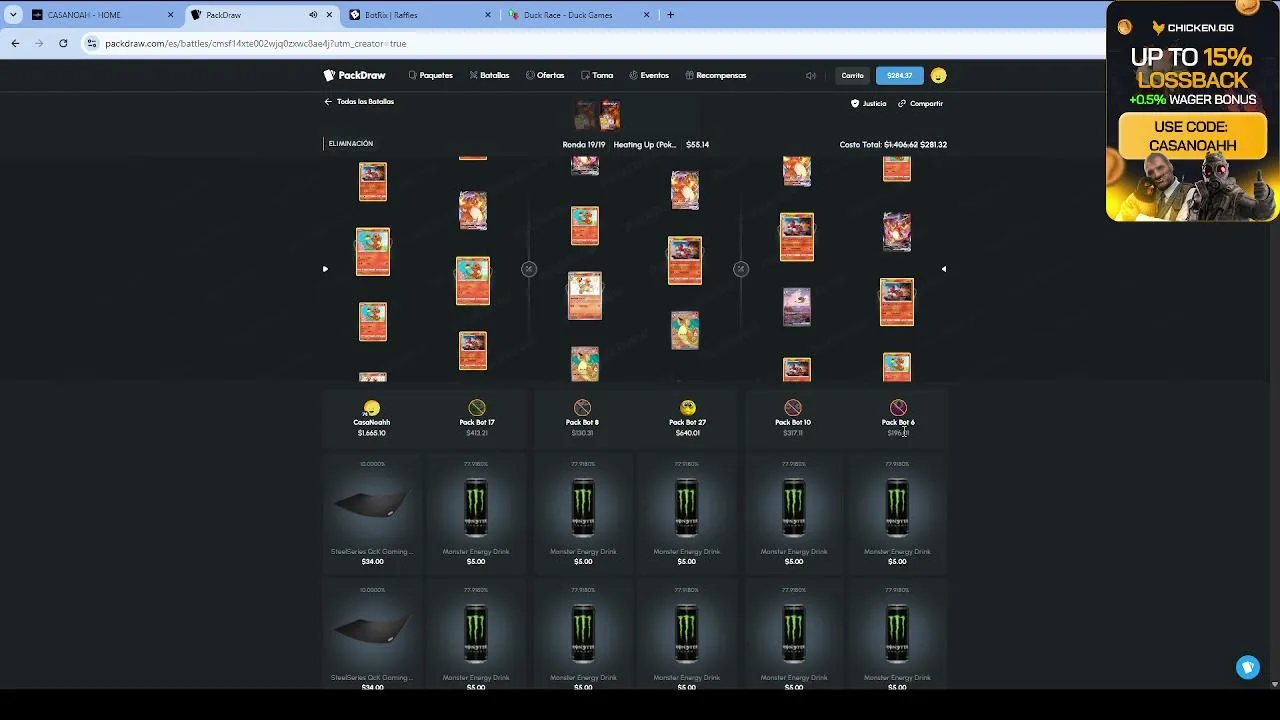View site information icon in address bar
Viewport: 1280px width, 720px height.
click(x=93, y=43)
